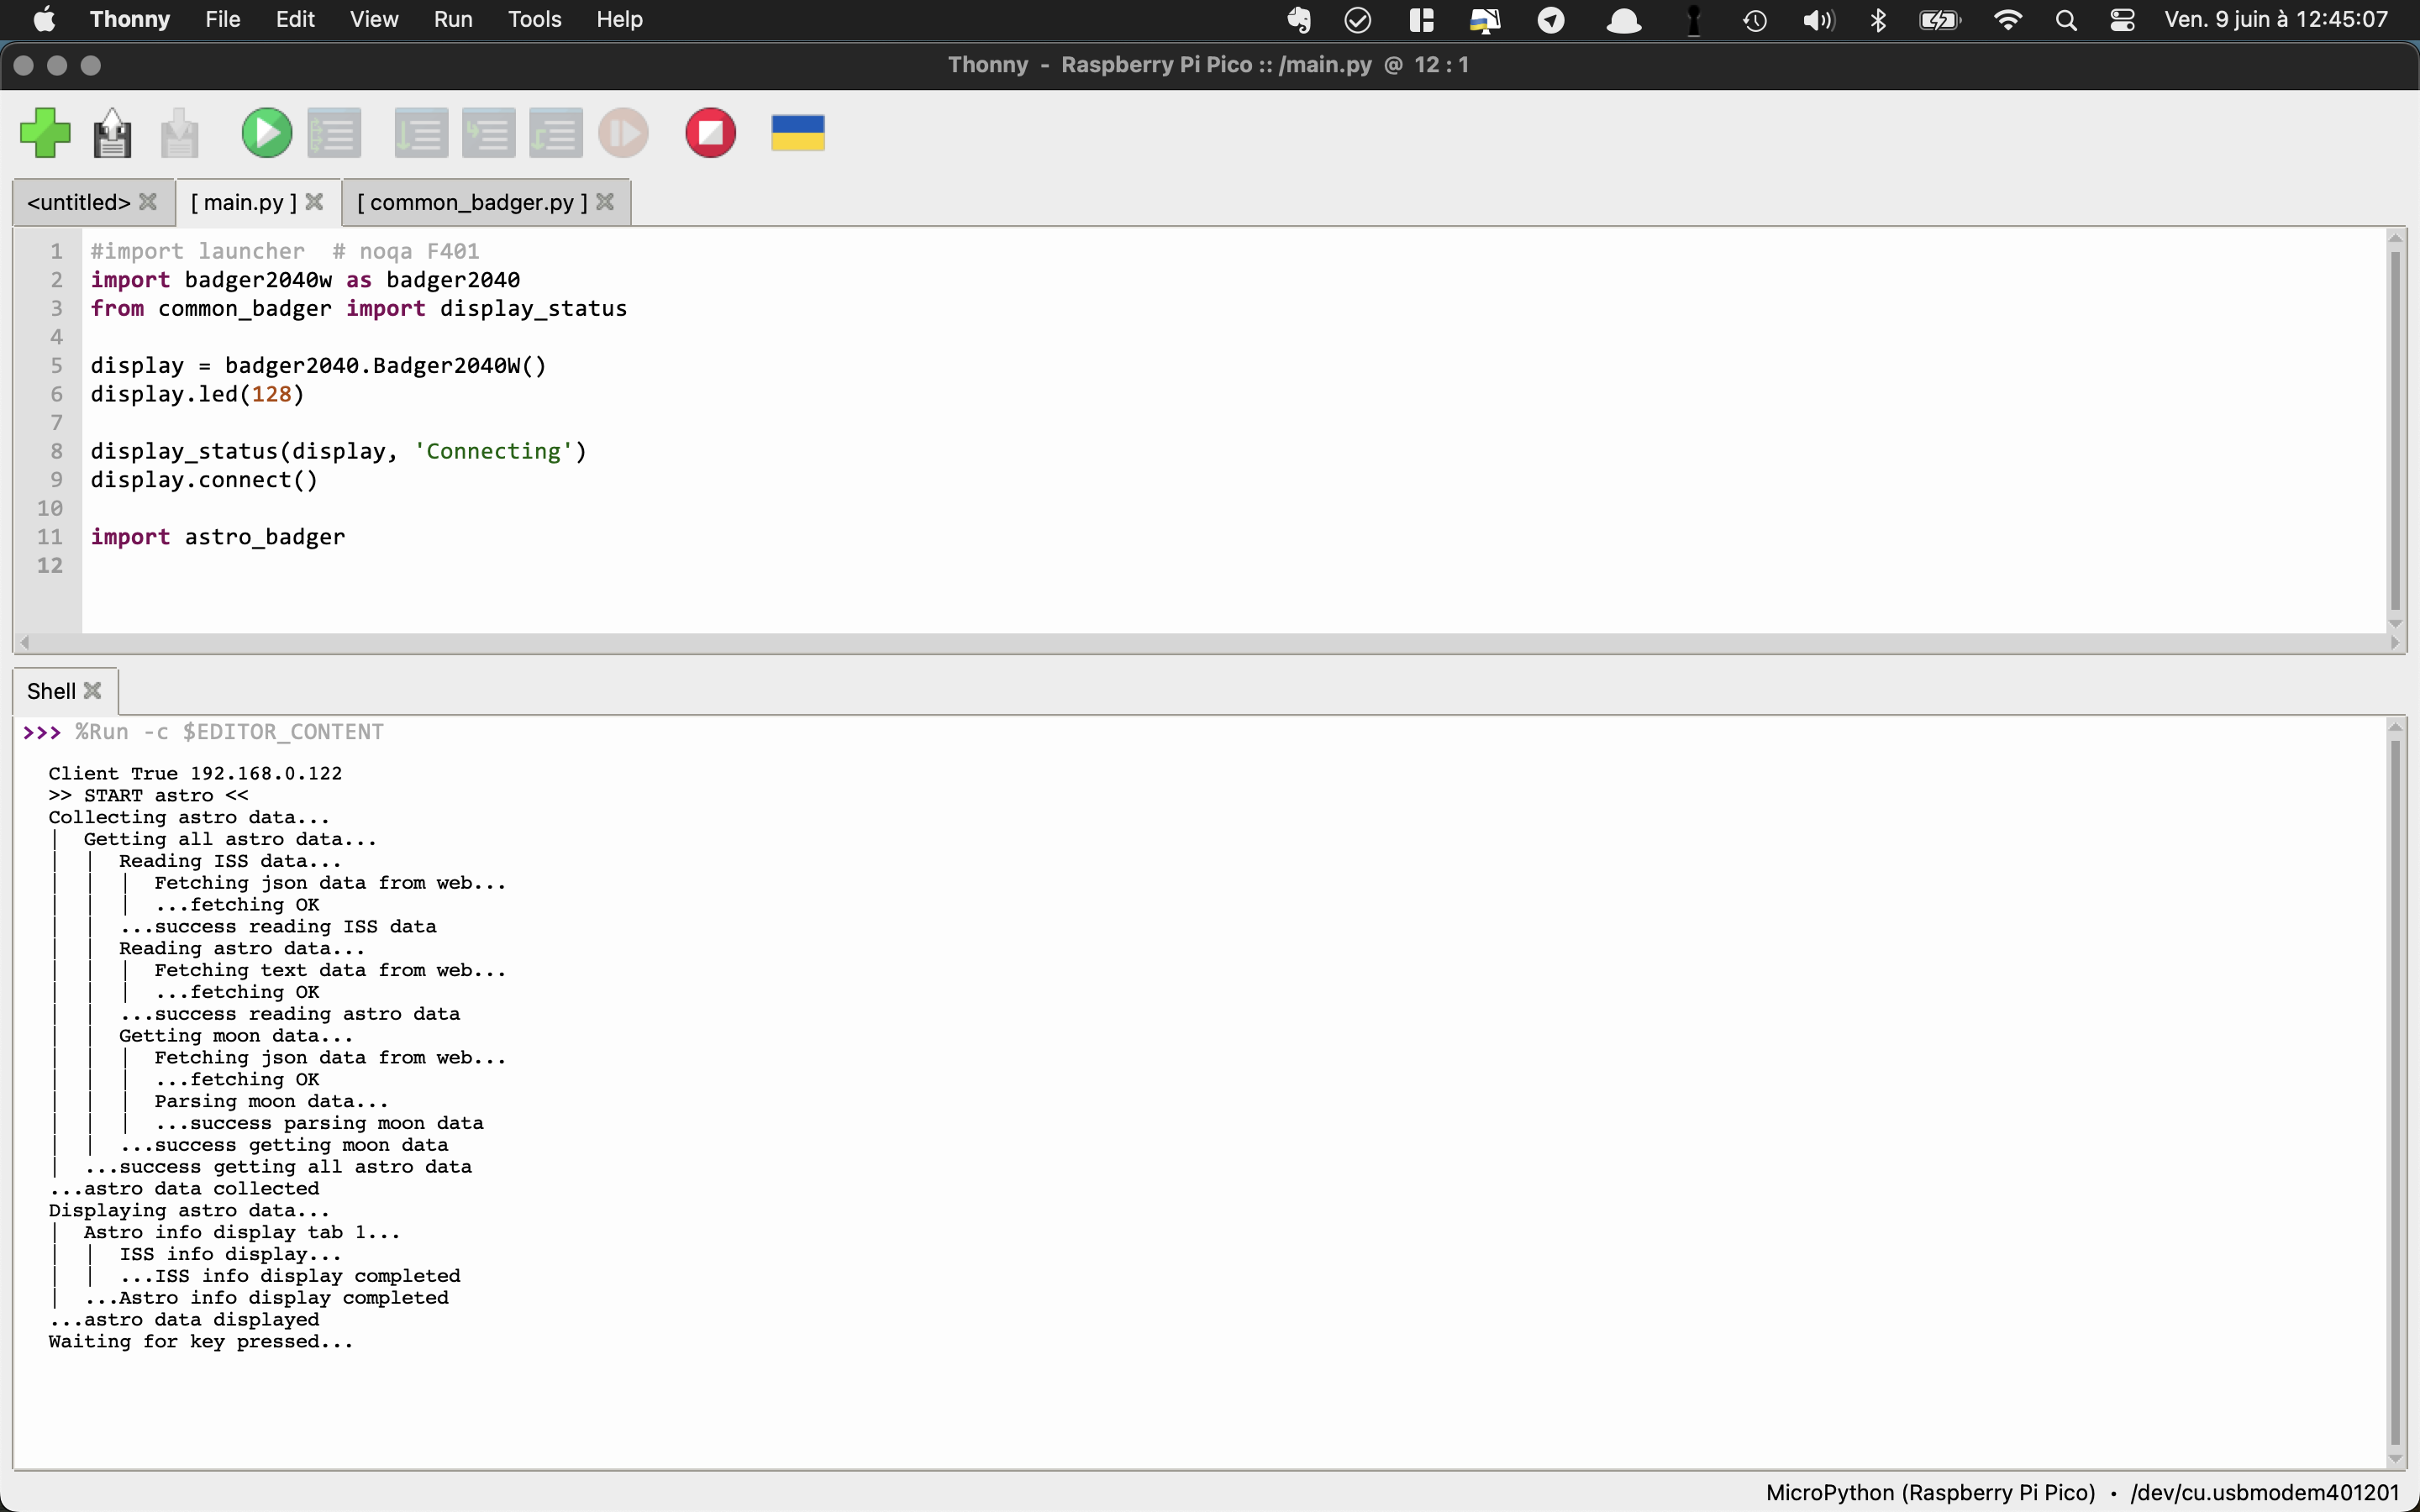Click the Step into icon
The width and height of the screenshot is (2420, 1512).
[x=488, y=133]
